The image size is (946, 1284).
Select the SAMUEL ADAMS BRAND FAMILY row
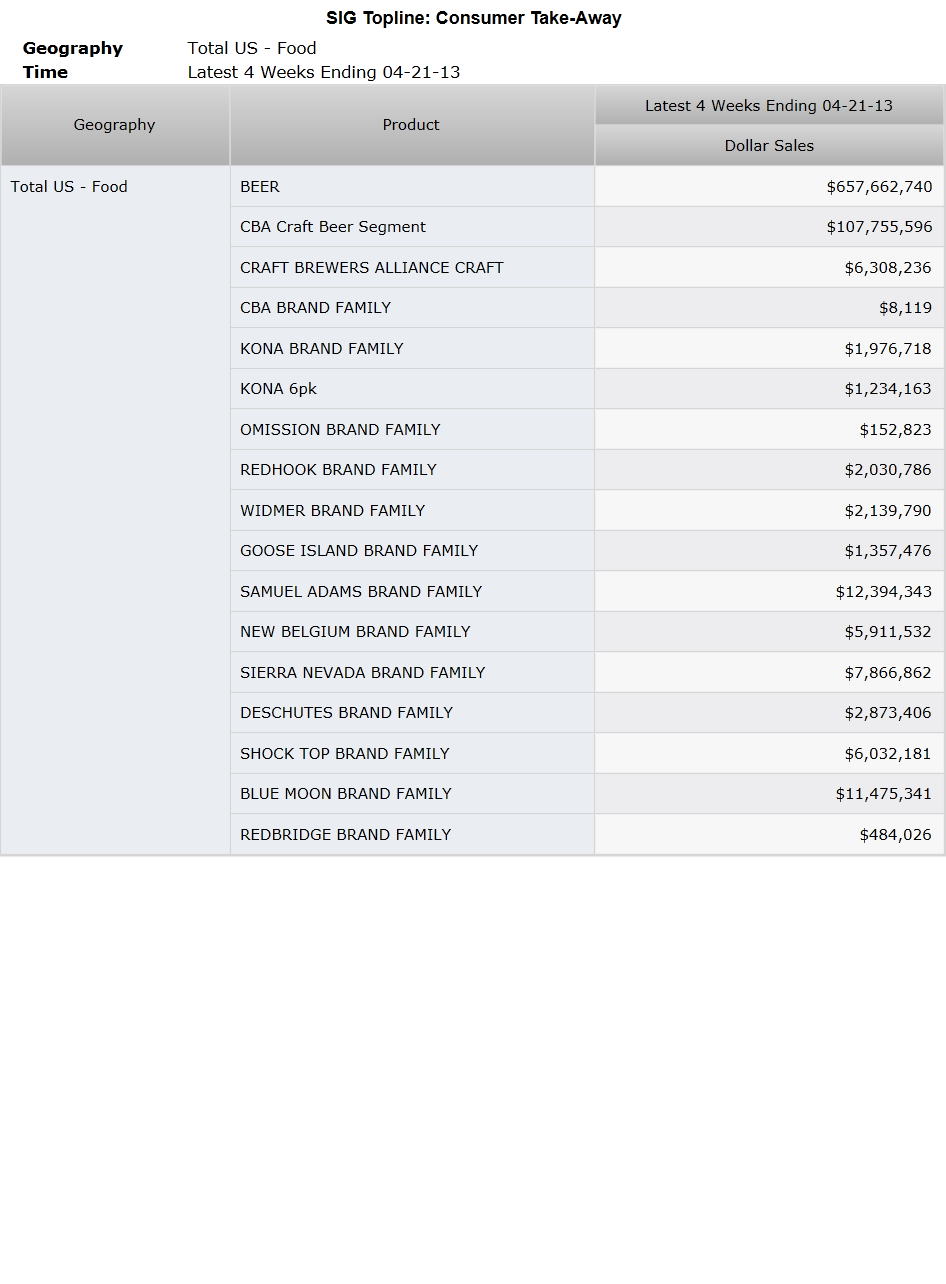click(412, 592)
